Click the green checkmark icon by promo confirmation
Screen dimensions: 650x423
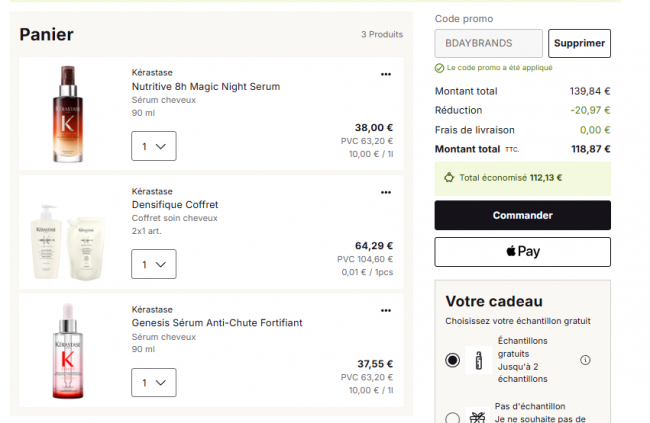[439, 68]
